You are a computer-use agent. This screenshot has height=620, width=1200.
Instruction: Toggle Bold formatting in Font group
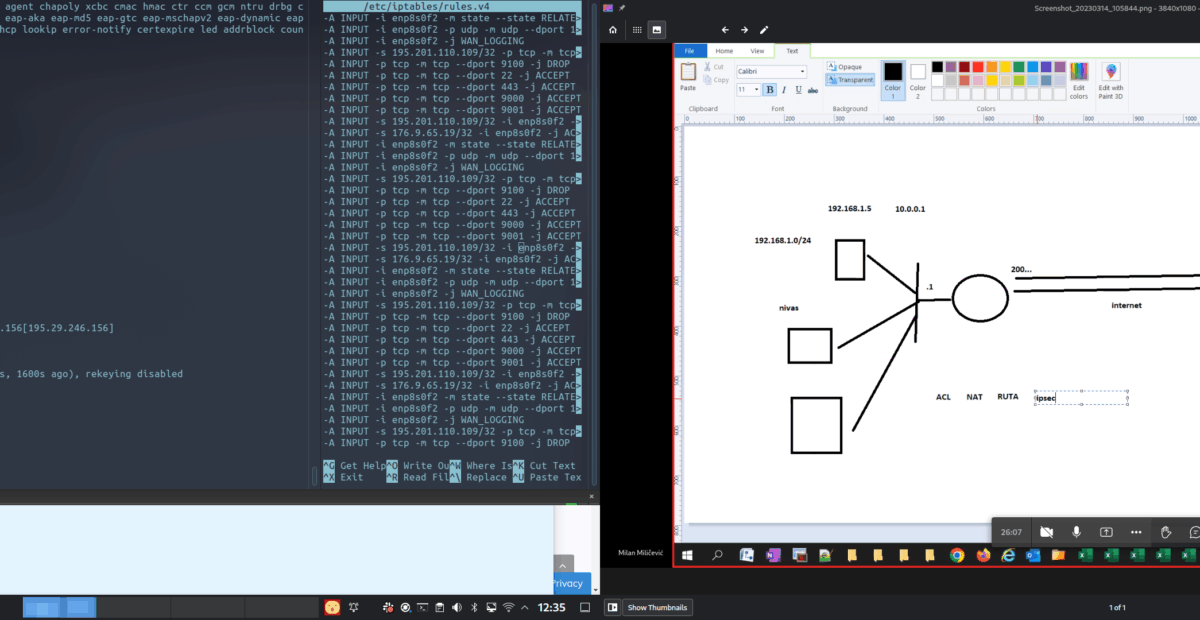click(769, 90)
